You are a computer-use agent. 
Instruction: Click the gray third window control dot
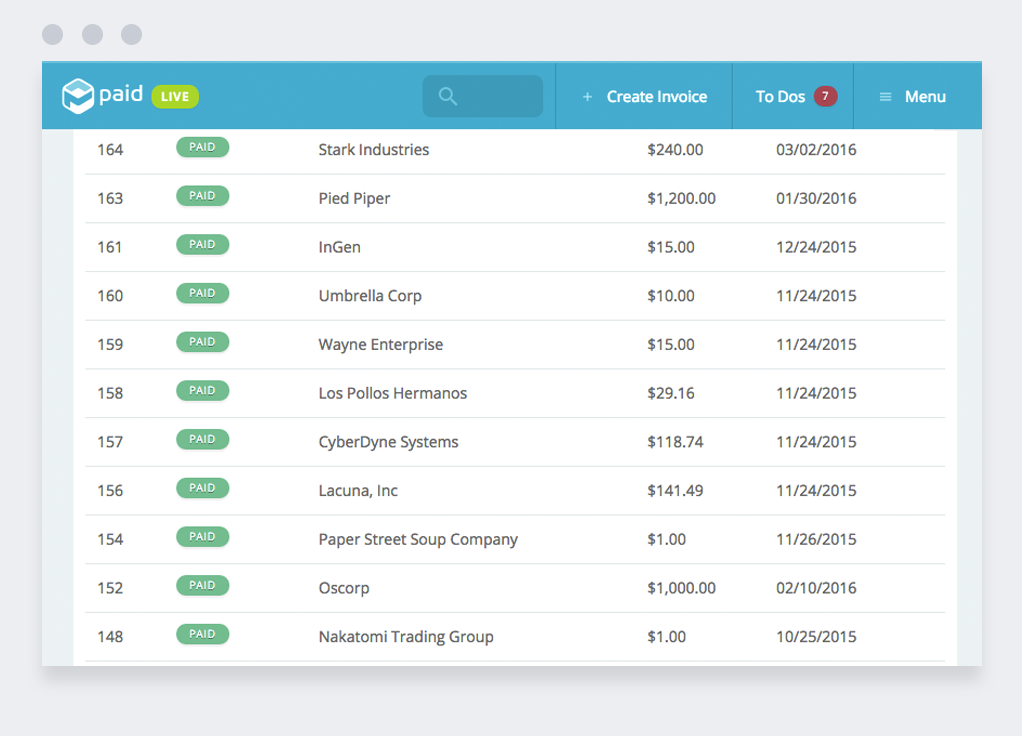[x=132, y=34]
